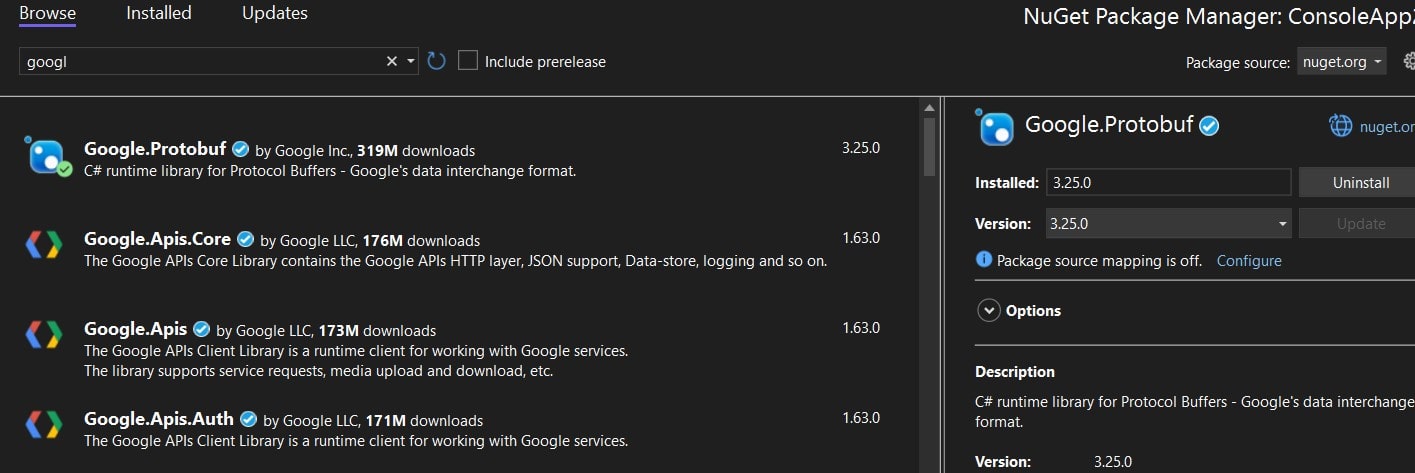Open the Version 3.25.0 dropdown

[x=1168, y=224]
